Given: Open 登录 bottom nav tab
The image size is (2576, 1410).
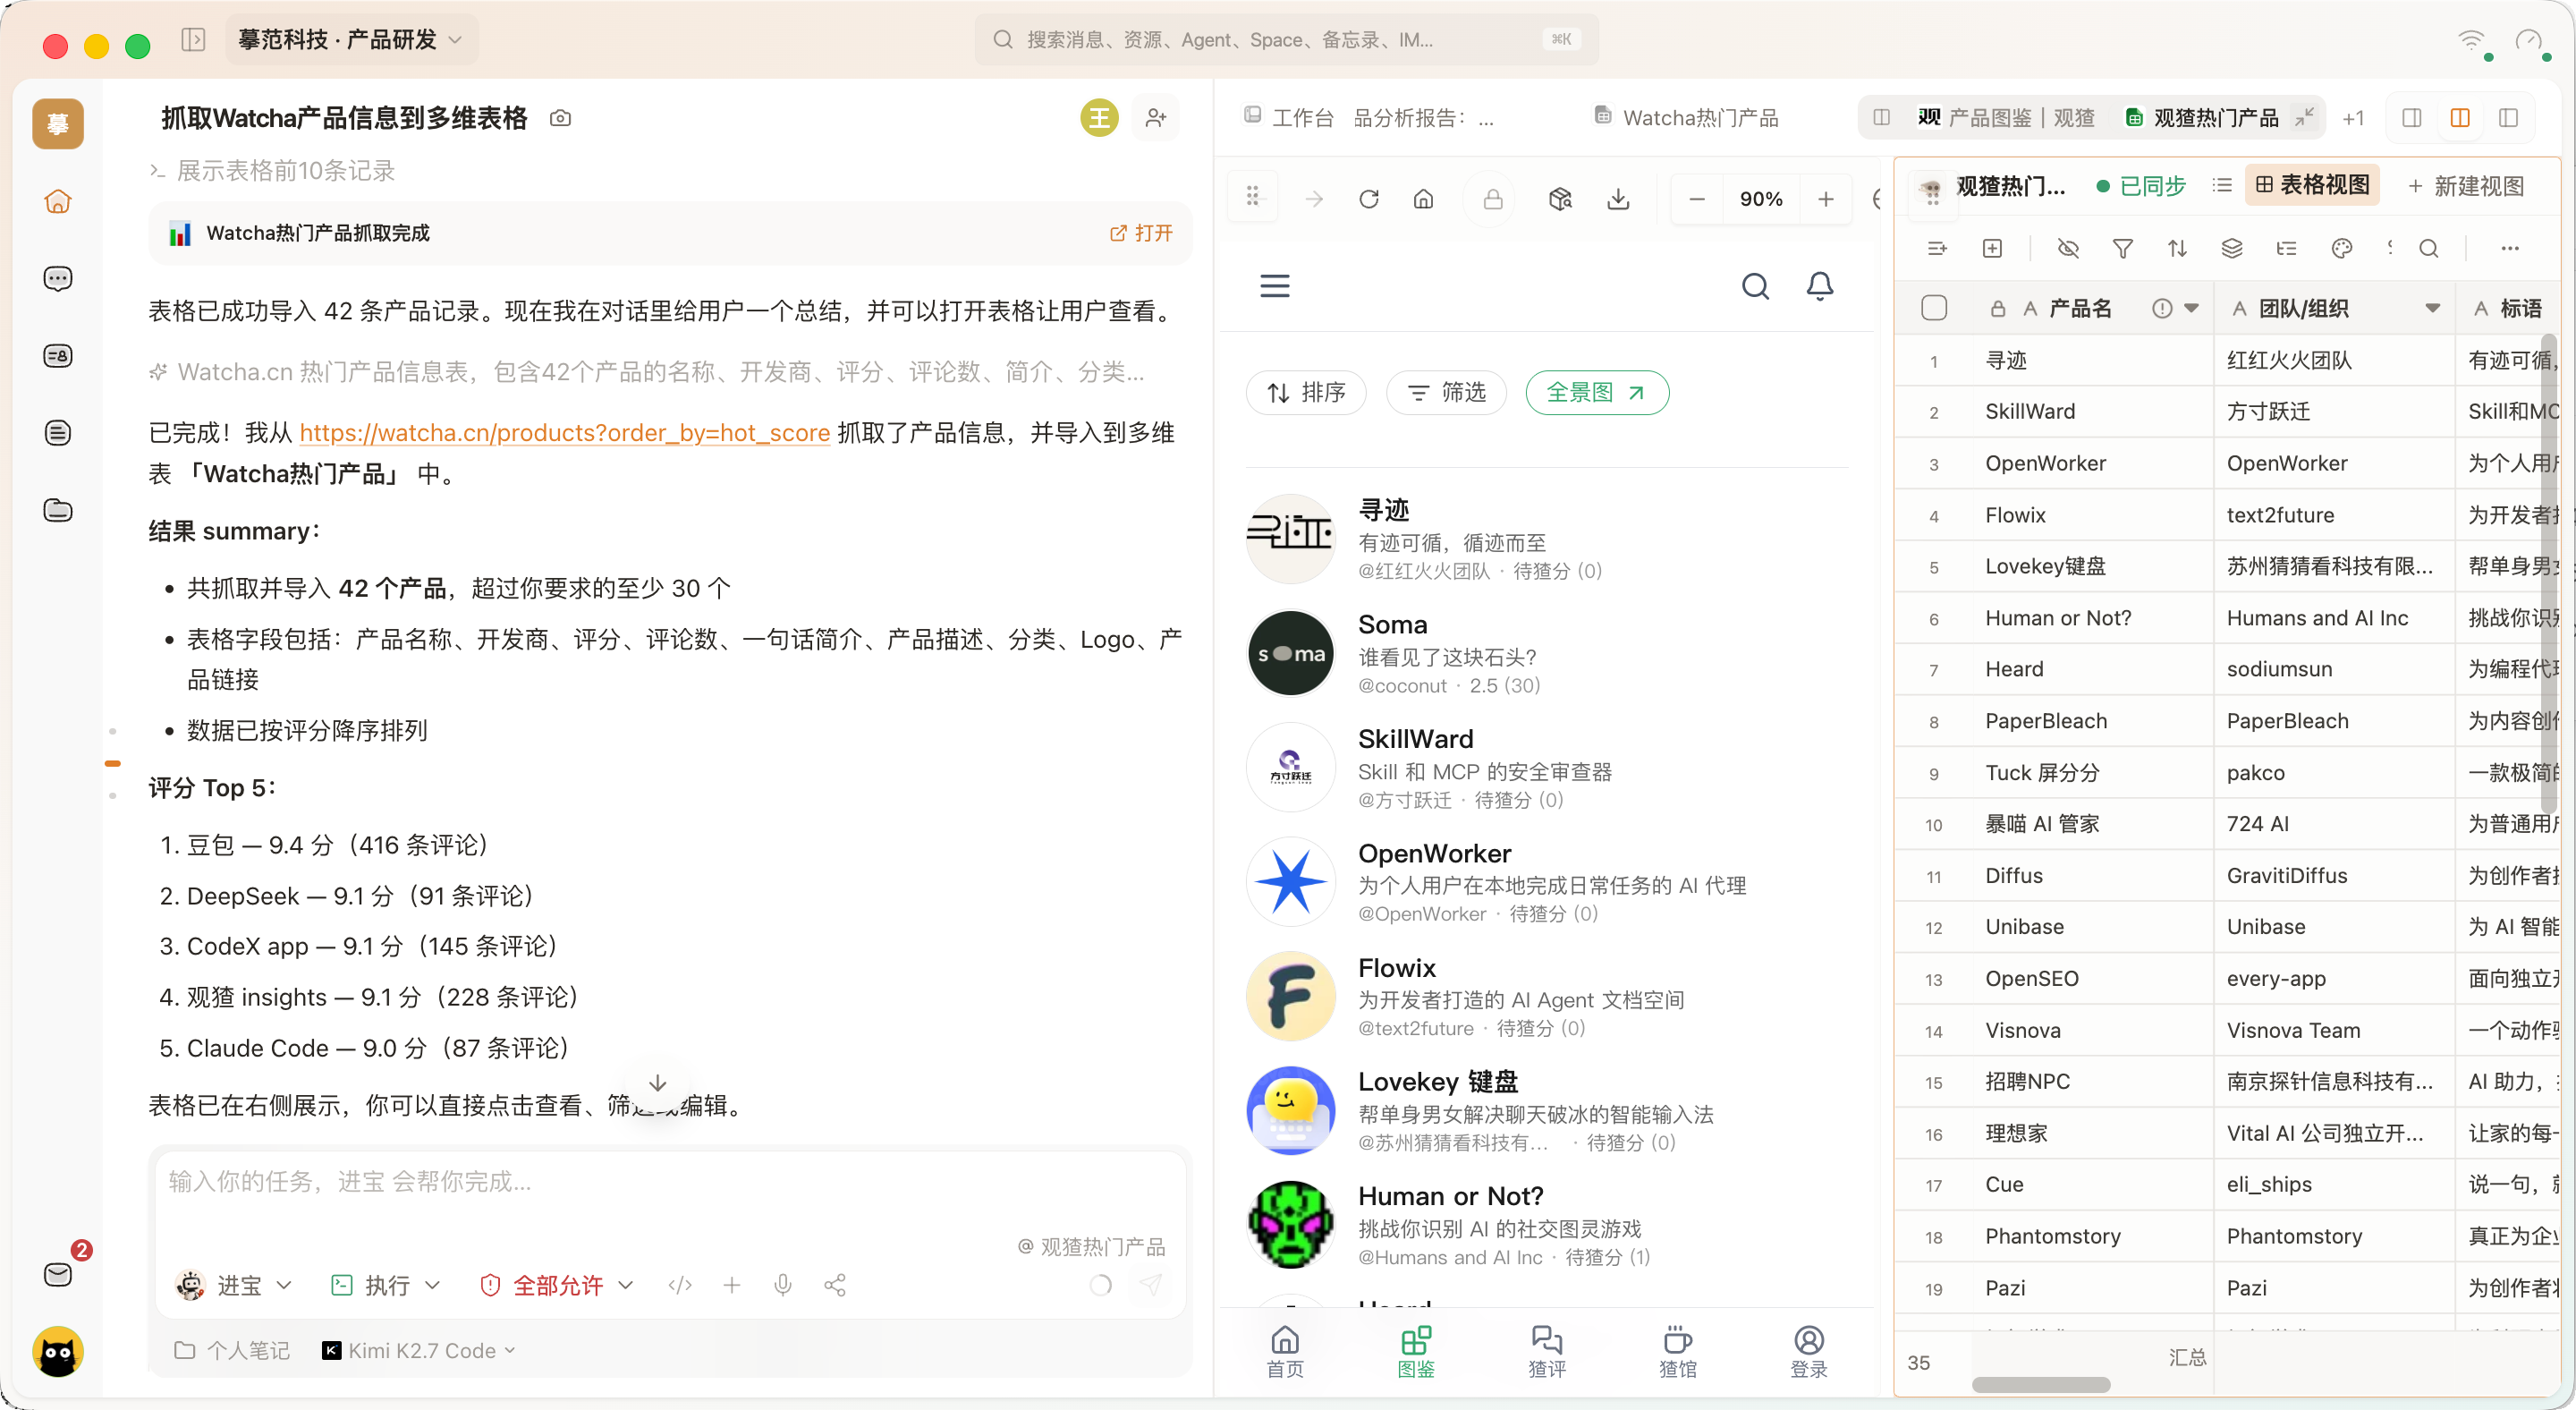Looking at the screenshot, I should tap(1809, 1351).
